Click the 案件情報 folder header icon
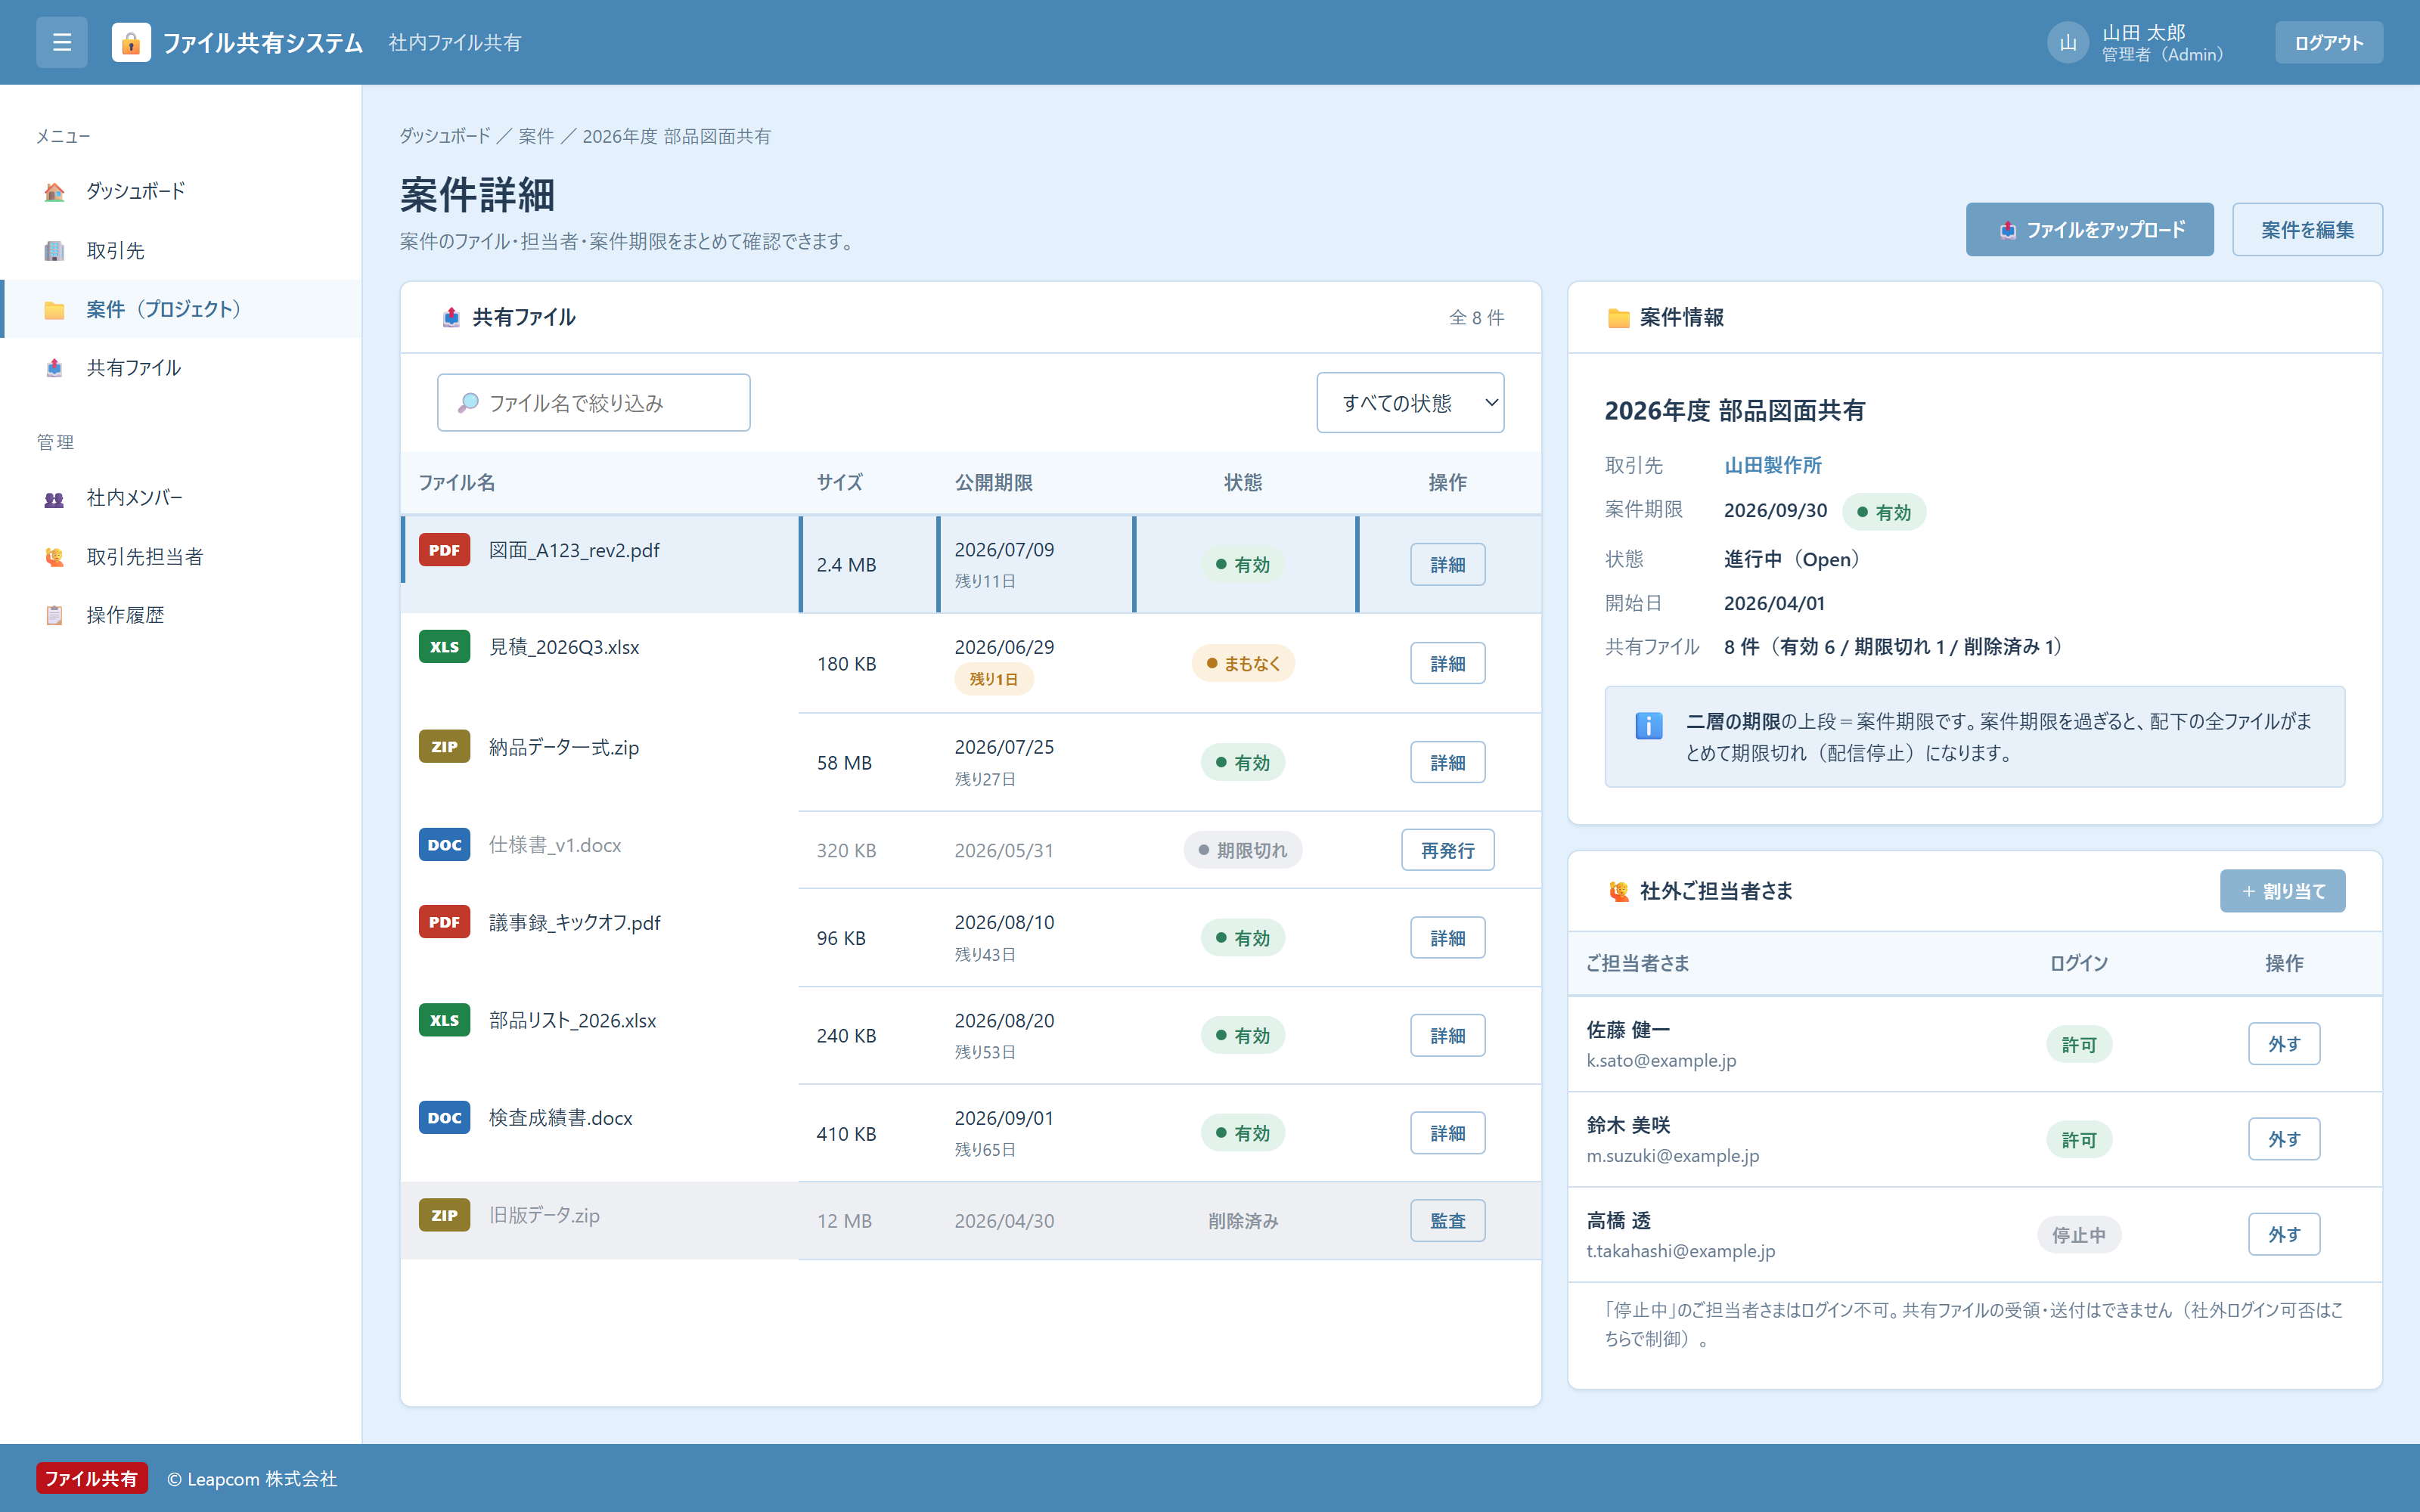This screenshot has width=2420, height=1512. click(x=1618, y=317)
